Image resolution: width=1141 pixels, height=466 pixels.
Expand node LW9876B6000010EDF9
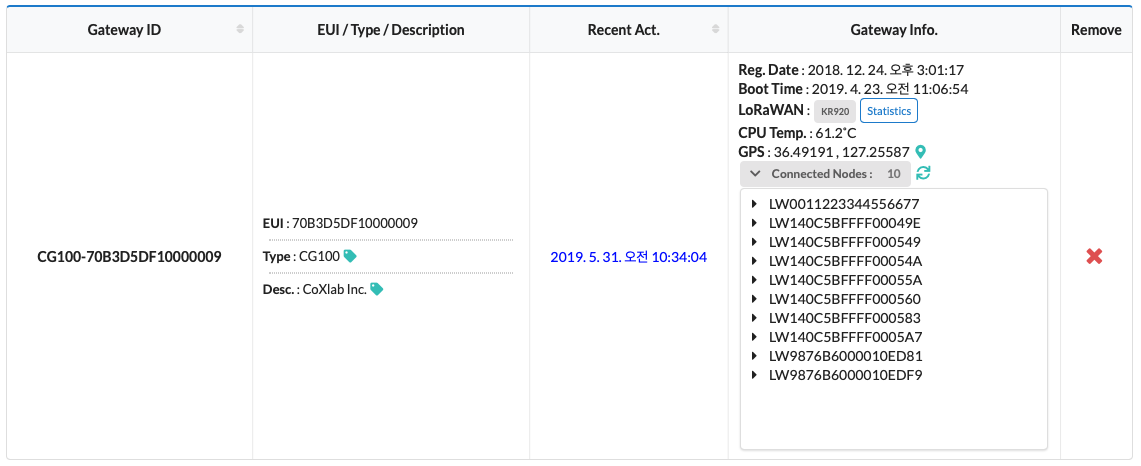tap(754, 375)
